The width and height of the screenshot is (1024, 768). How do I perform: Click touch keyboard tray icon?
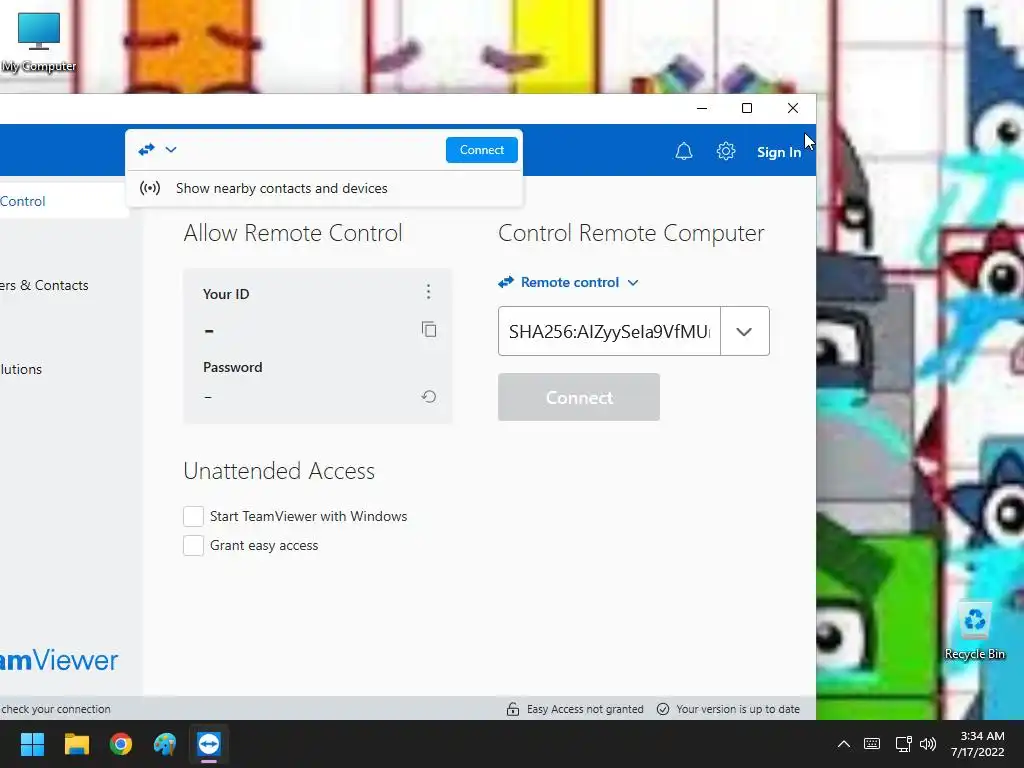(x=872, y=744)
